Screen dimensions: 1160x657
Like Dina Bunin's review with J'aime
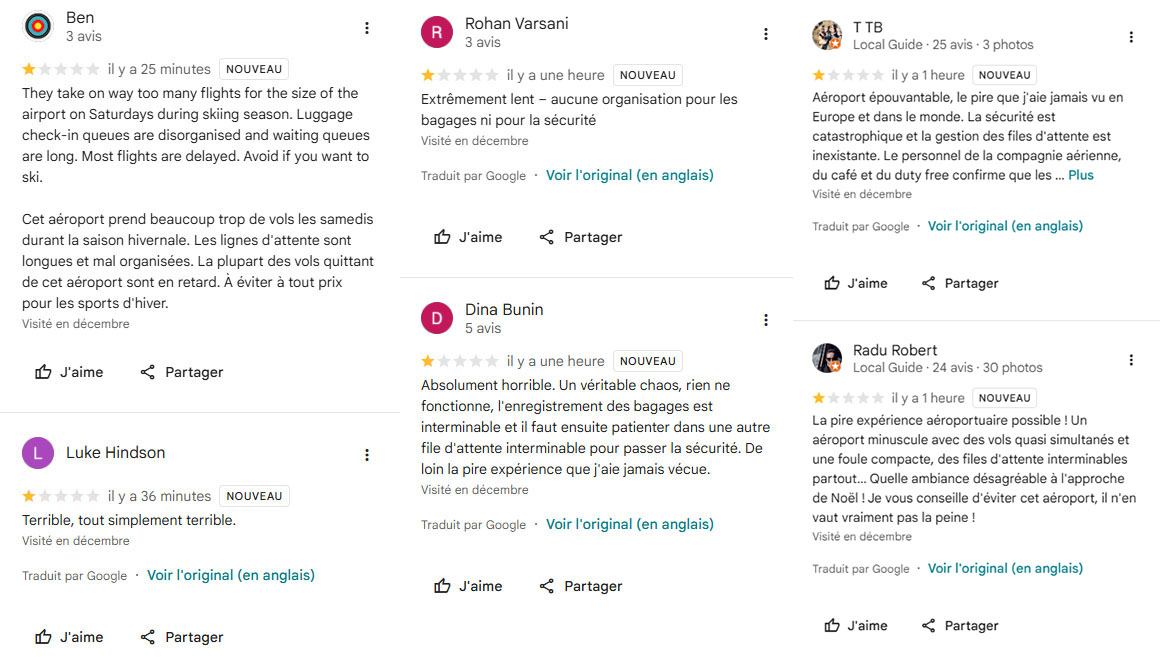click(467, 586)
